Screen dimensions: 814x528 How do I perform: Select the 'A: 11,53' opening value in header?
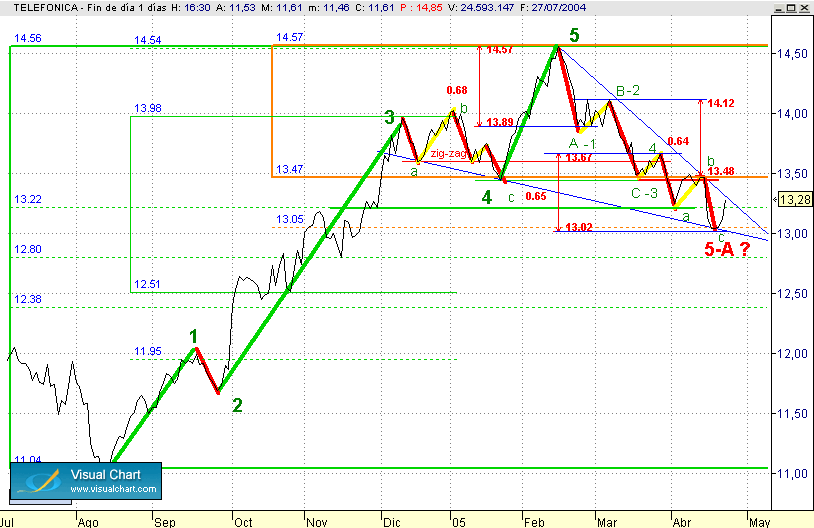(235, 8)
